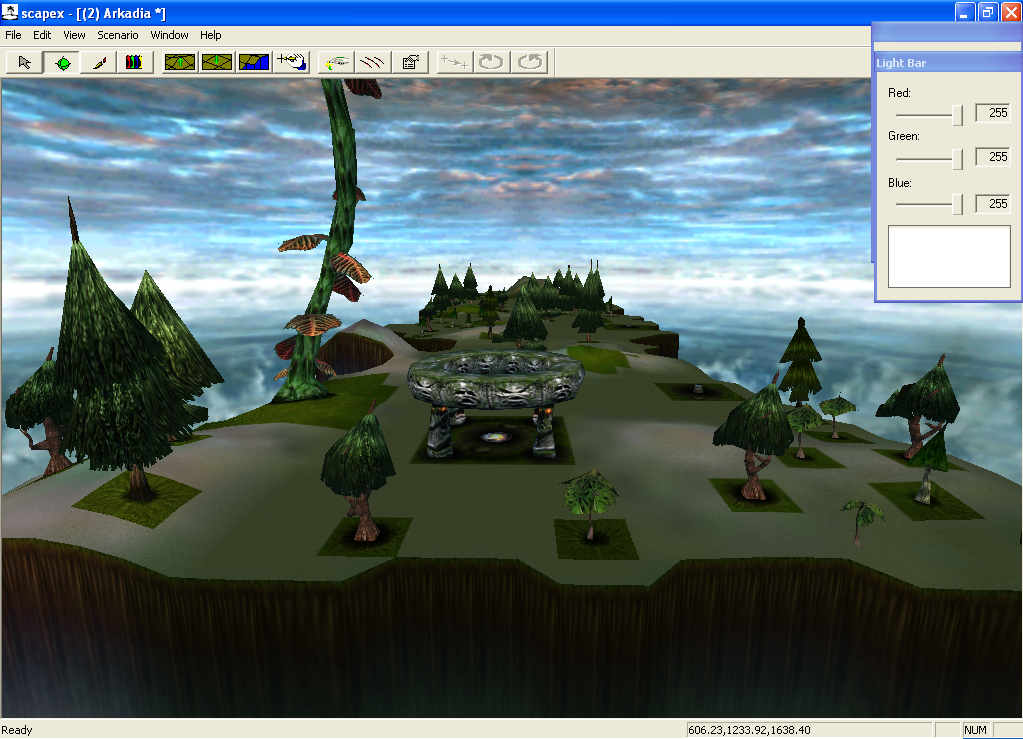Screen dimensions: 1023x739
Task: Open the Scenario menu
Action: pos(117,35)
